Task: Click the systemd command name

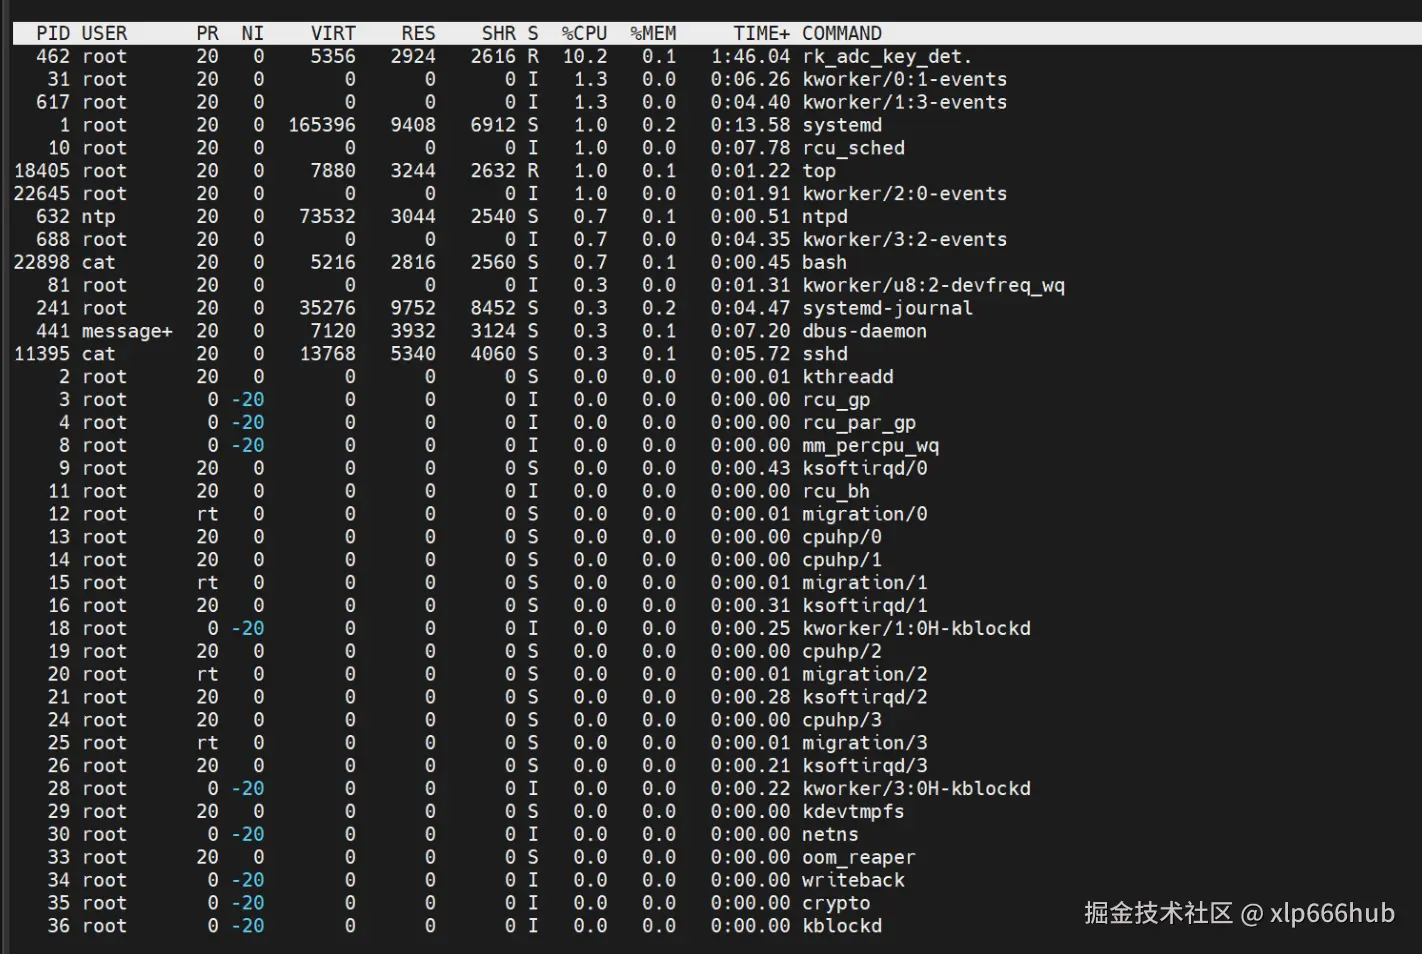Action: [842, 125]
